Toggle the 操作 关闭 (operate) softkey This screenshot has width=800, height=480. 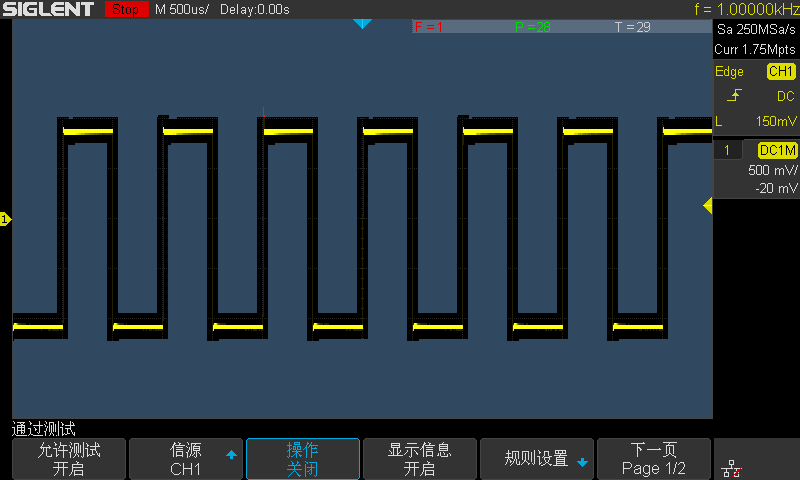(303, 459)
